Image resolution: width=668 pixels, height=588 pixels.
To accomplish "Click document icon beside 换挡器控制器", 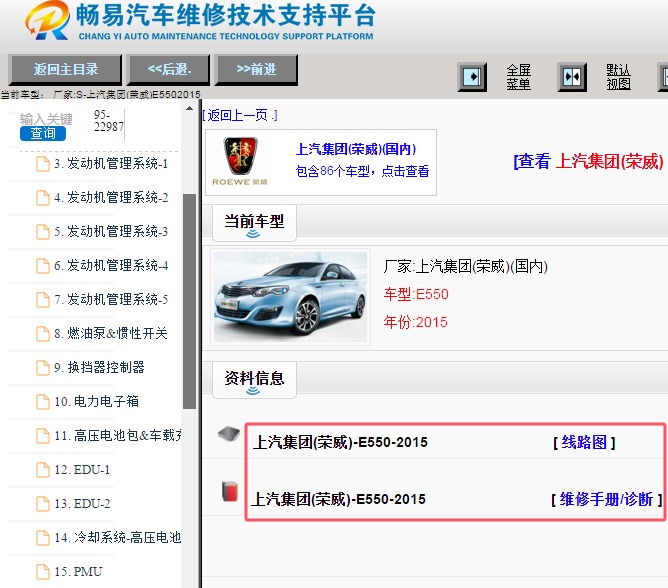I will click(x=43, y=368).
